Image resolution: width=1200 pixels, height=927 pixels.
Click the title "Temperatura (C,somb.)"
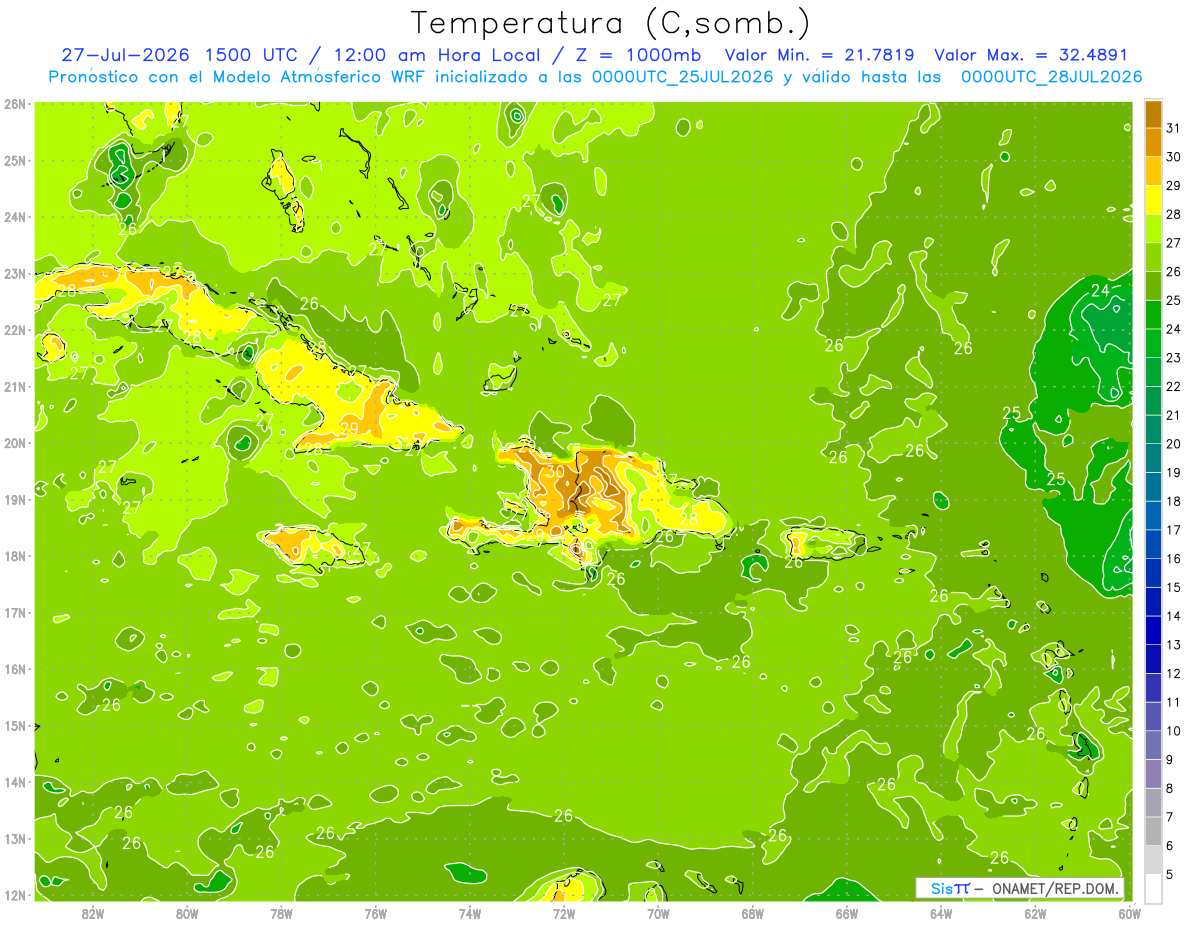coord(610,23)
